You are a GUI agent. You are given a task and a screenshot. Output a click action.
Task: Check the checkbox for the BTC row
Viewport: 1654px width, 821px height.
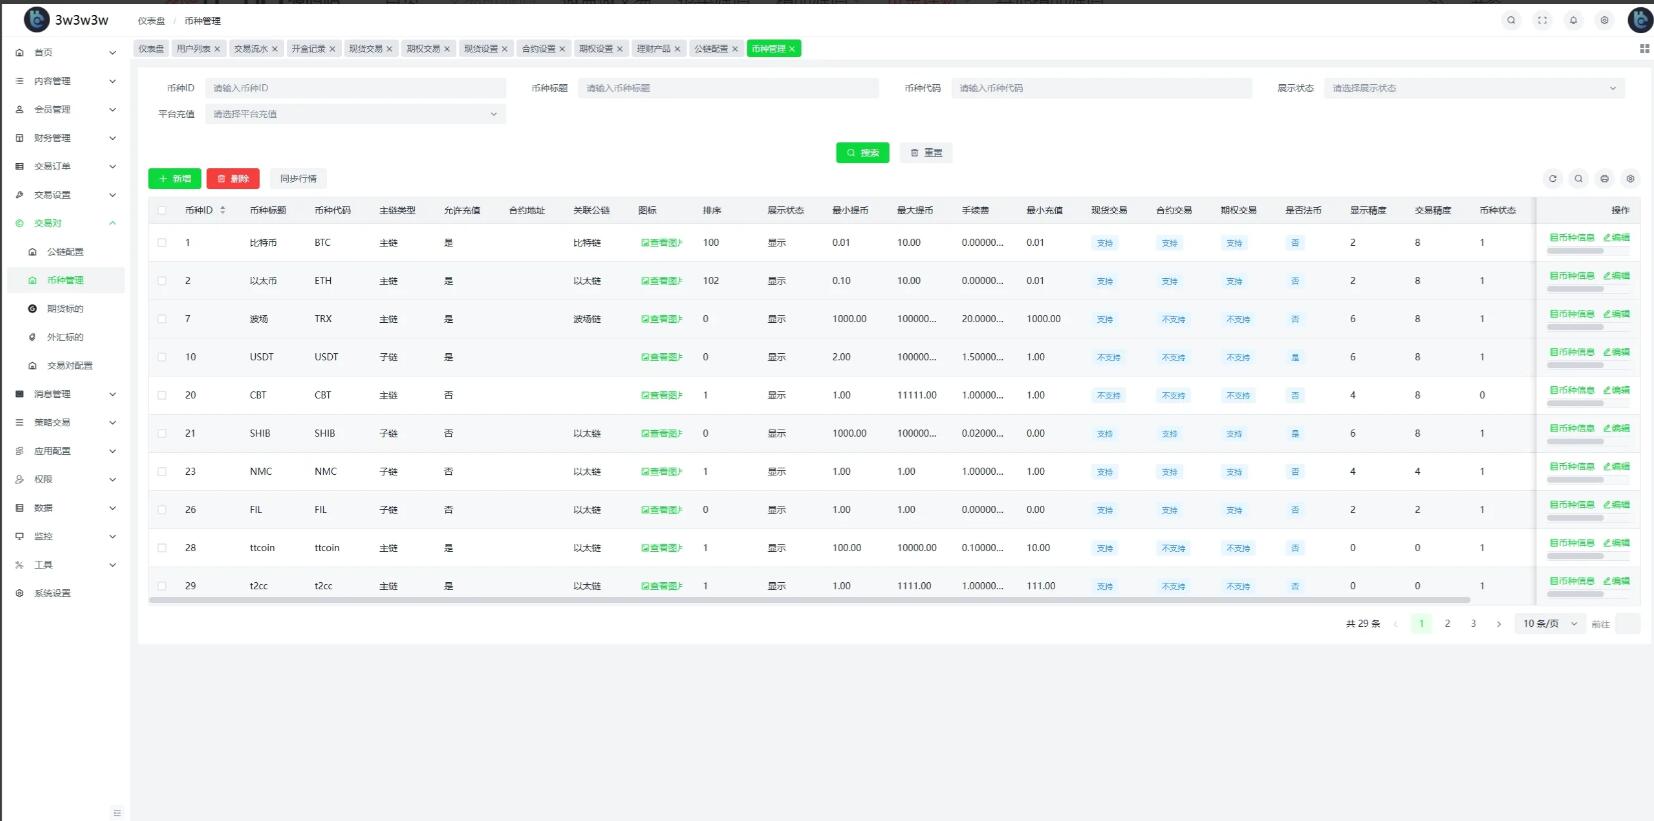tap(162, 243)
